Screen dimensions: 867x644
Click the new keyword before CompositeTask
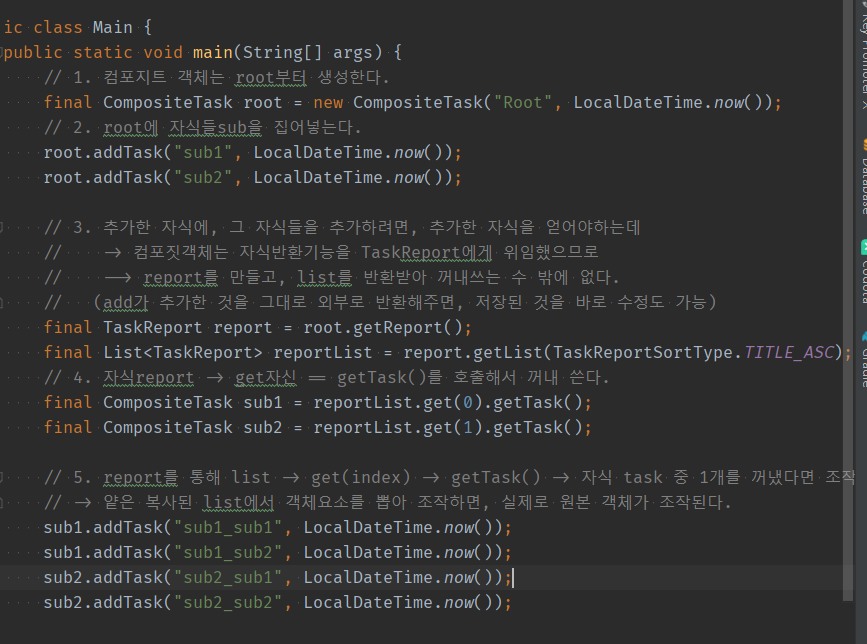328,103
